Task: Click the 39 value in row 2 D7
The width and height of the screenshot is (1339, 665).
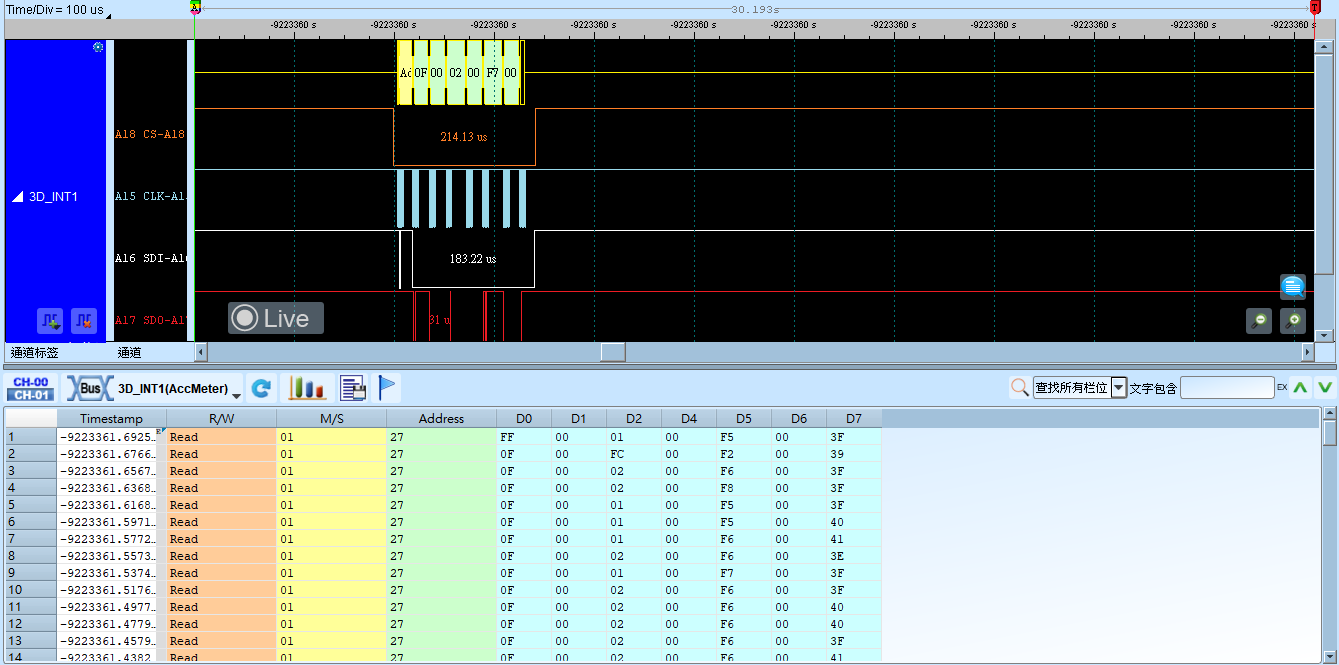Action: (x=854, y=454)
